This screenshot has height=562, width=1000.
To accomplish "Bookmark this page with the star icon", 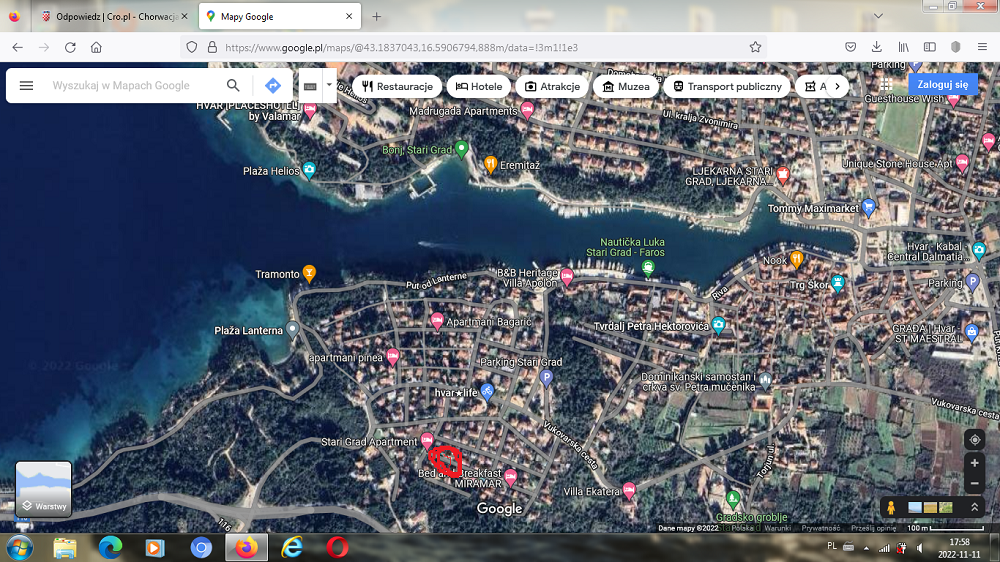I will 755,47.
